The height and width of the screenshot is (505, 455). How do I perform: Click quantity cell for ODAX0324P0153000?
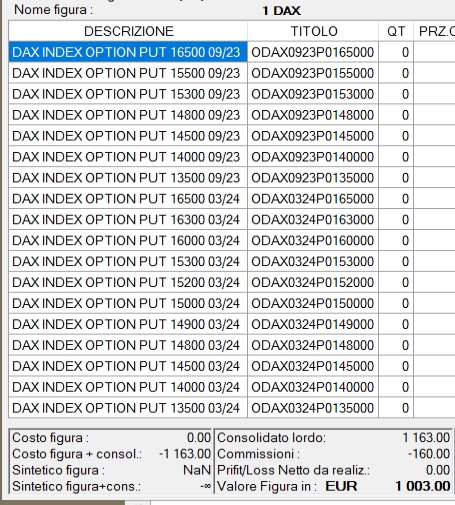pos(396,261)
